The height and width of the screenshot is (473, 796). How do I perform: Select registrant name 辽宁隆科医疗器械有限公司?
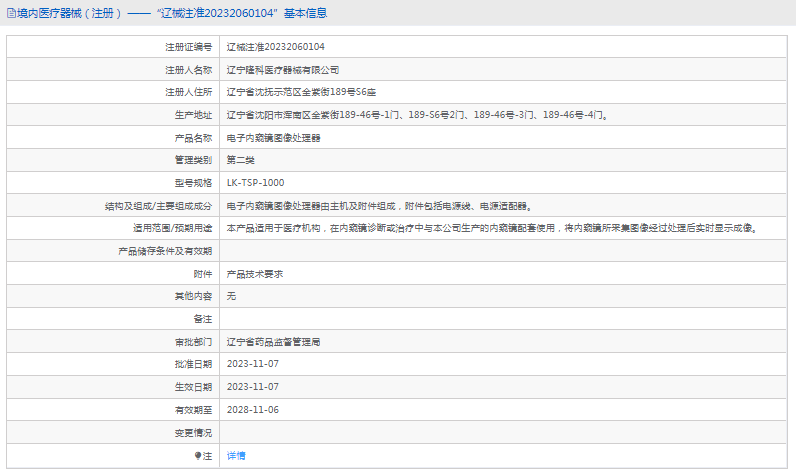pyautogui.click(x=283, y=70)
